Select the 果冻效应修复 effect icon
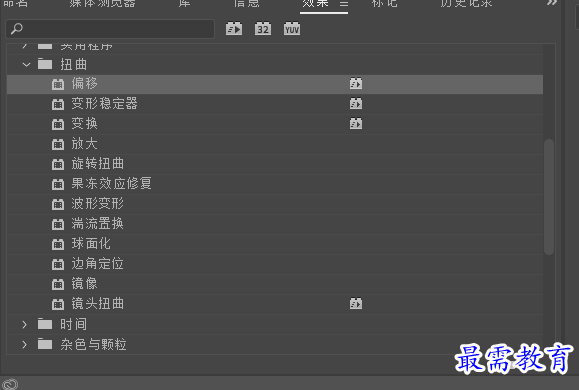 [58, 184]
